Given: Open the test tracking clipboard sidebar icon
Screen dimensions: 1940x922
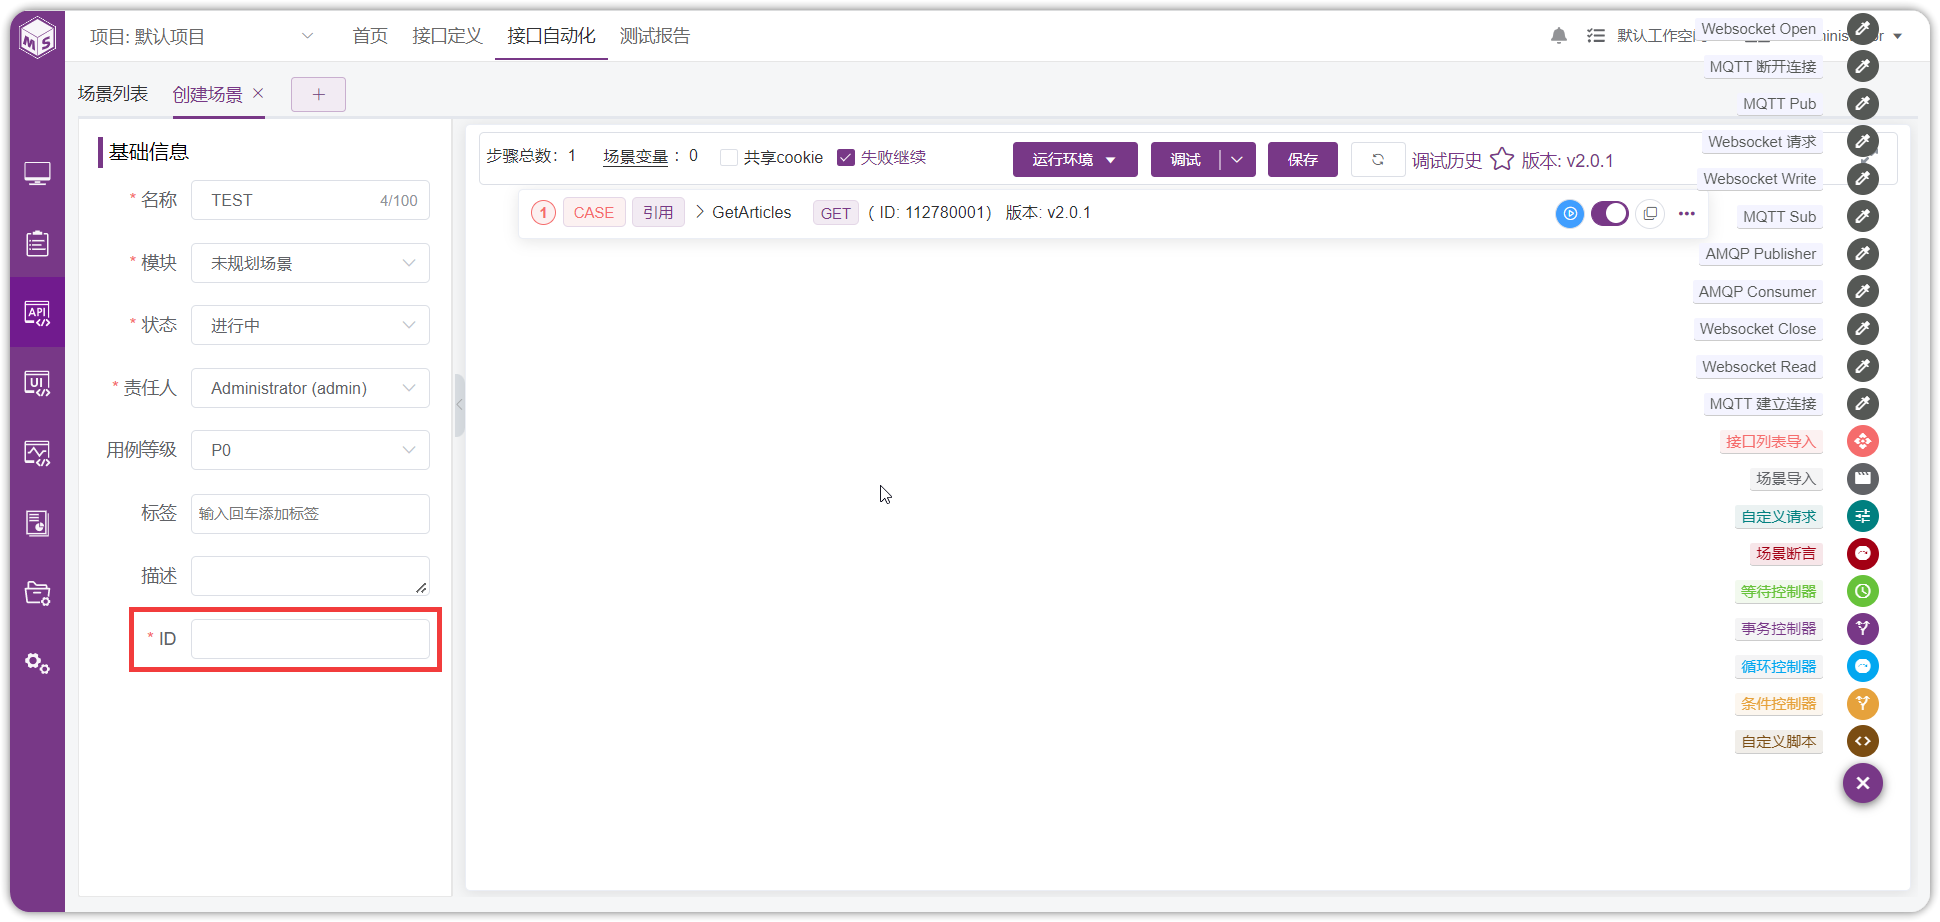Looking at the screenshot, I should (38, 243).
